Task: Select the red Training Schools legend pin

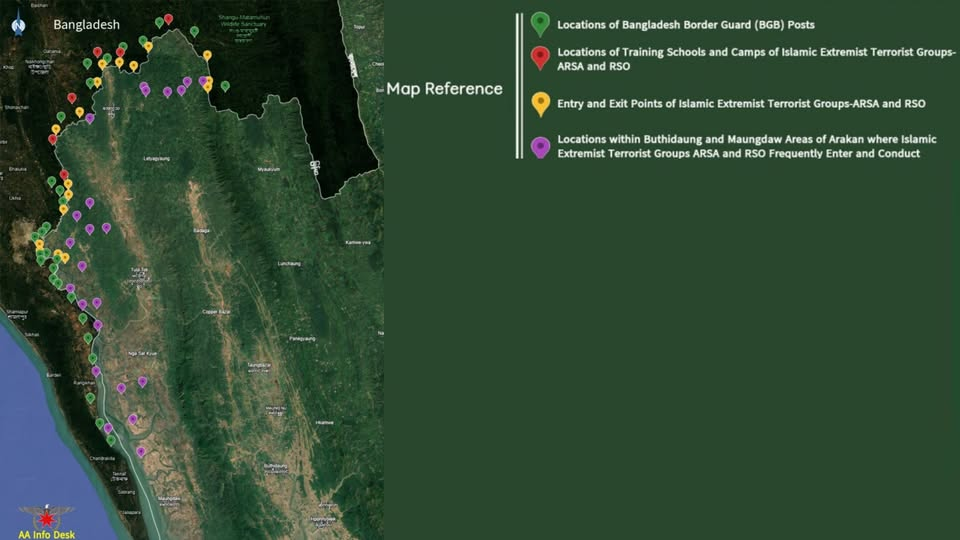Action: pos(540,56)
